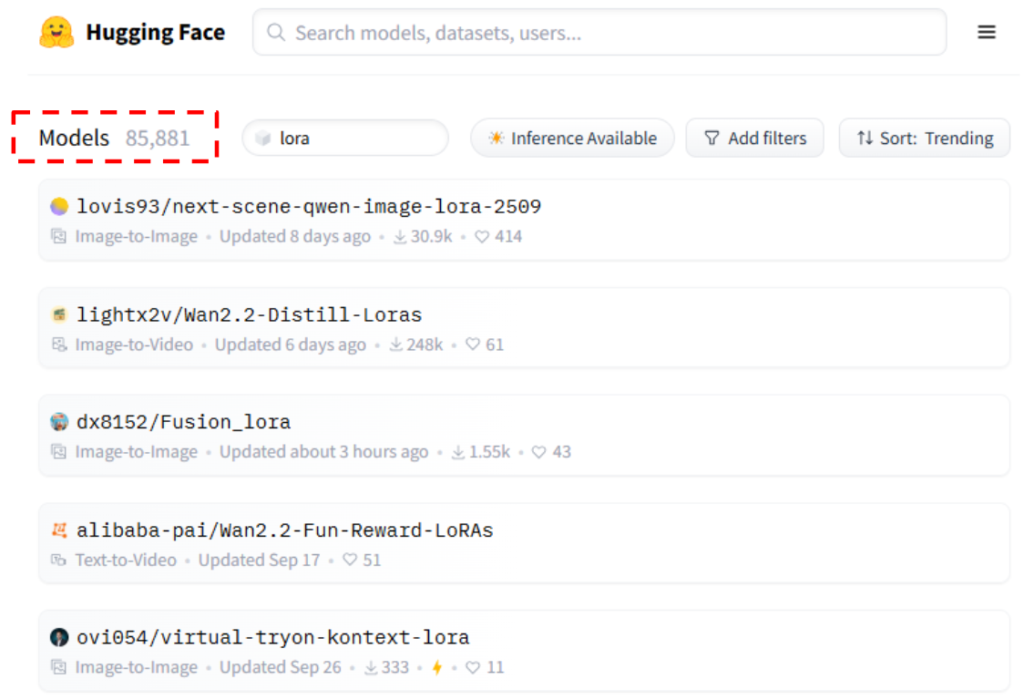
Task: Select the Hugging Face home text
Action: pos(155,33)
